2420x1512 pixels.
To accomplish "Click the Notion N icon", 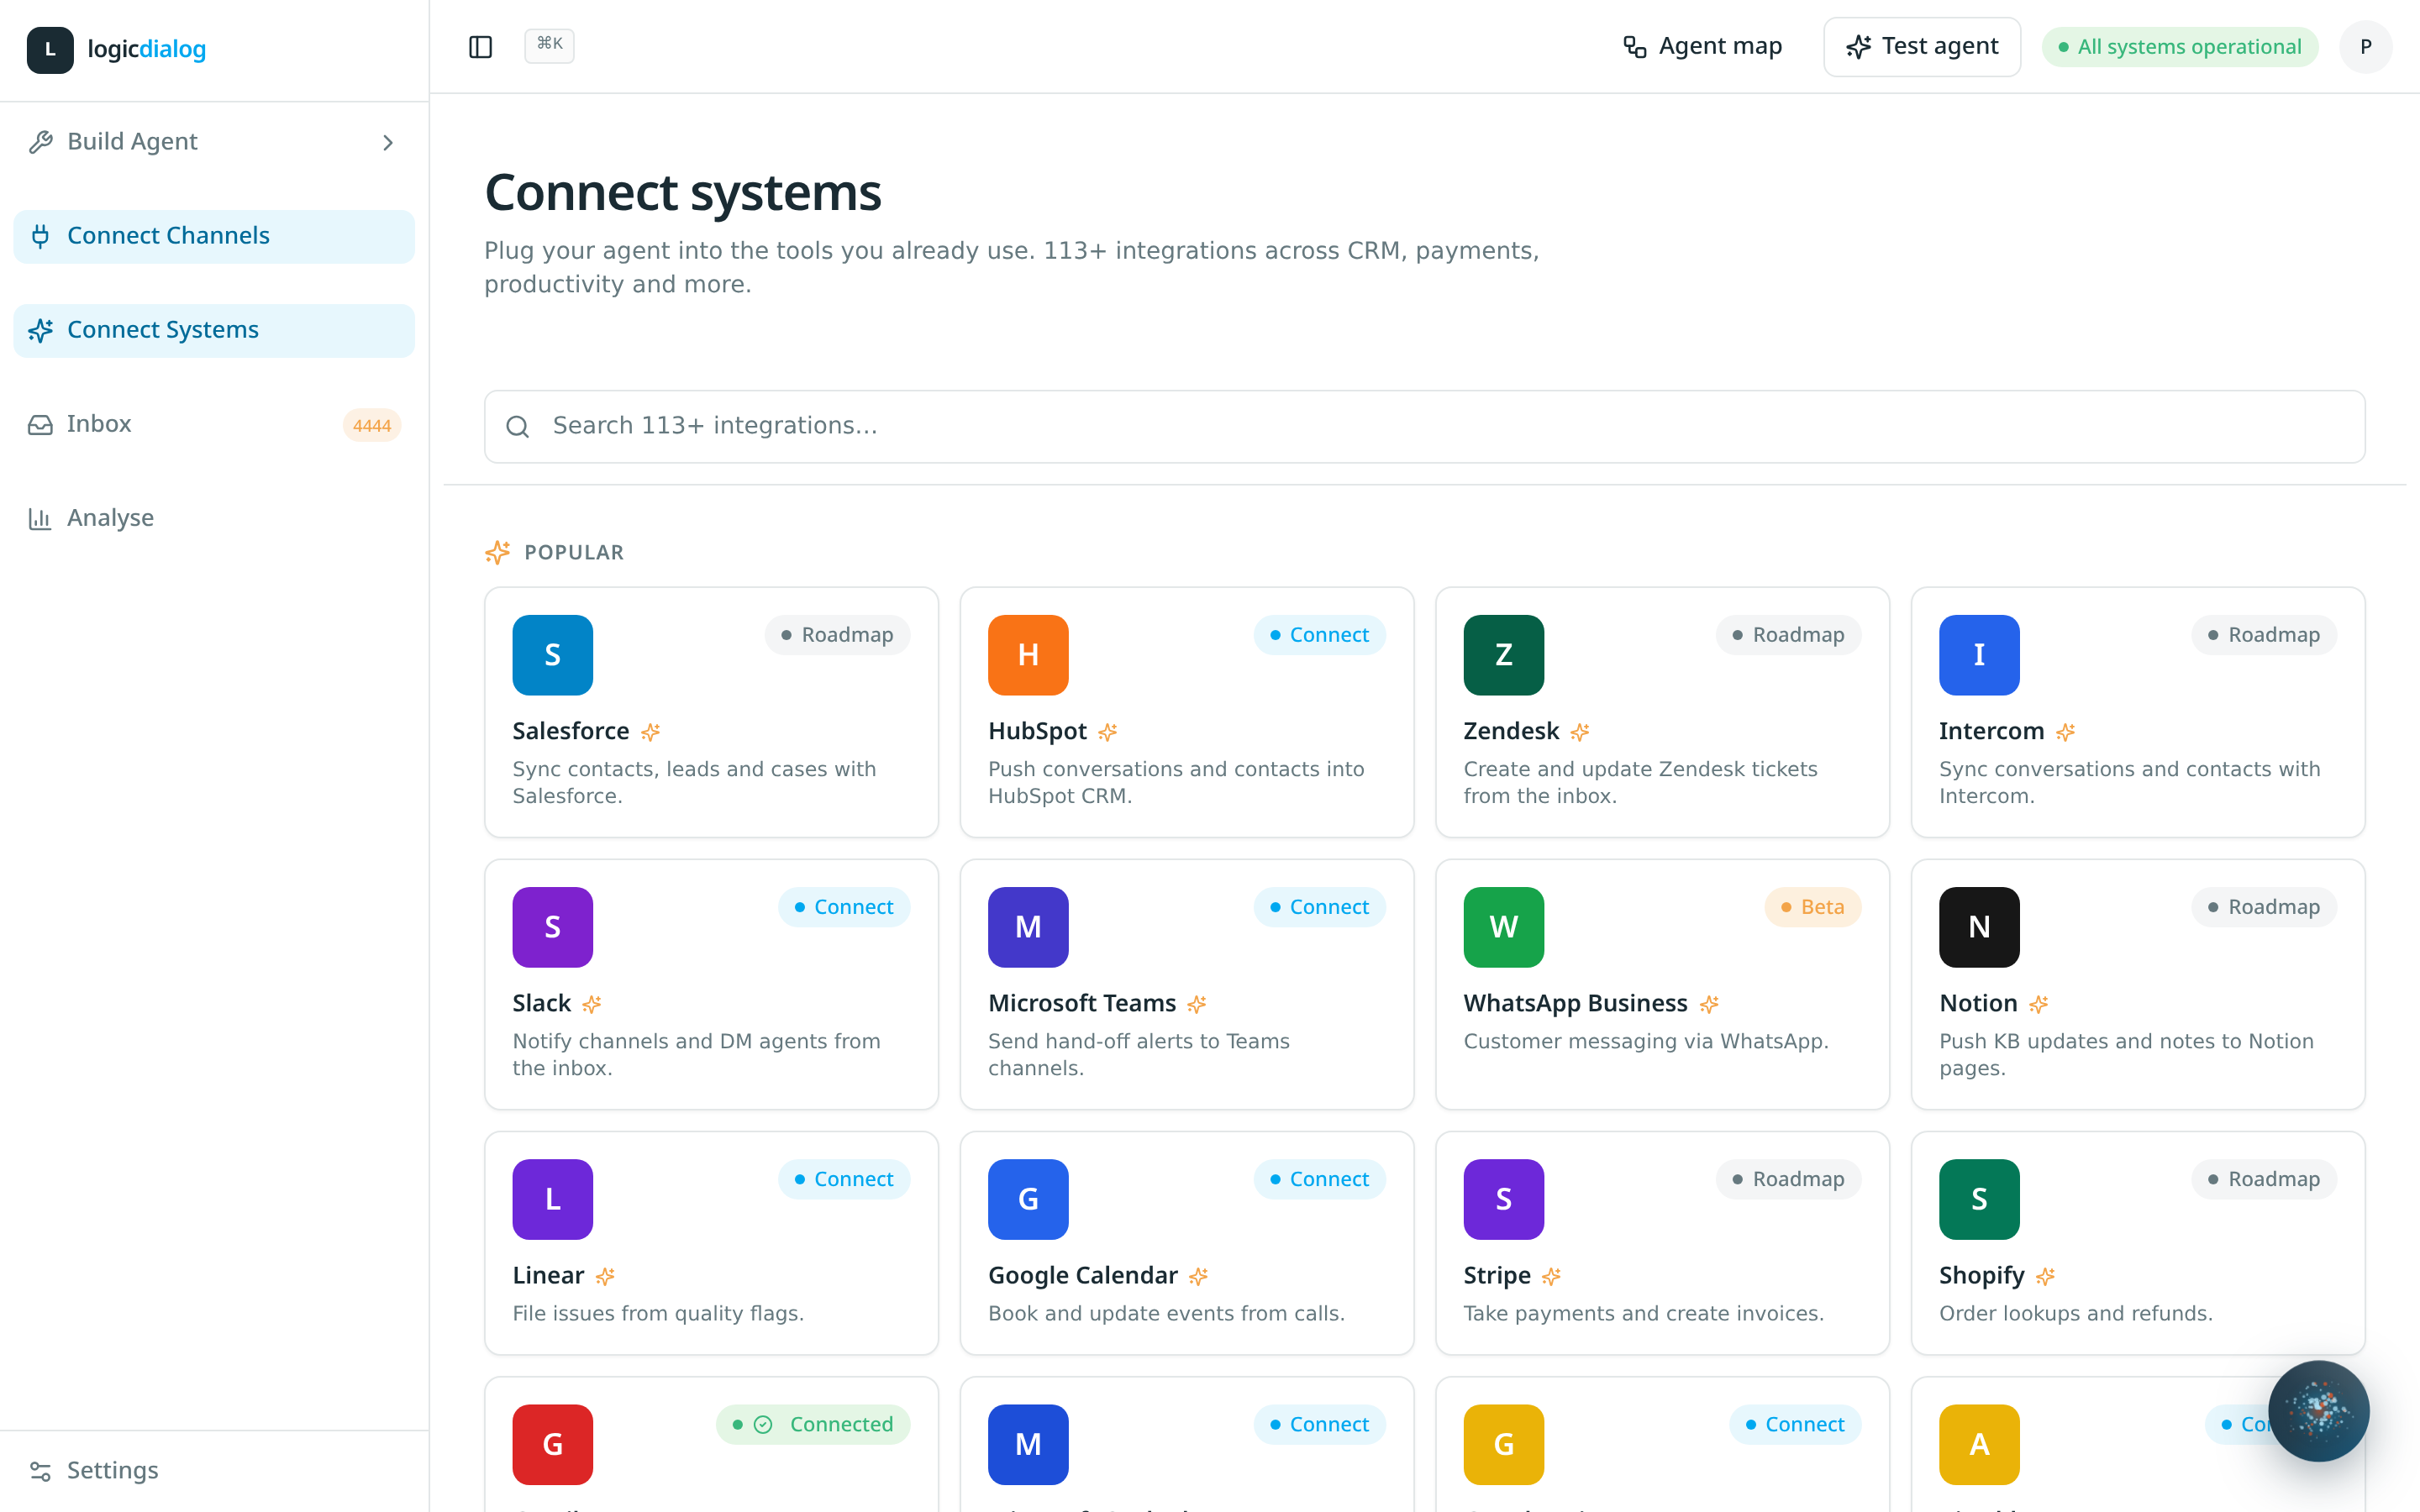I will (x=1979, y=927).
